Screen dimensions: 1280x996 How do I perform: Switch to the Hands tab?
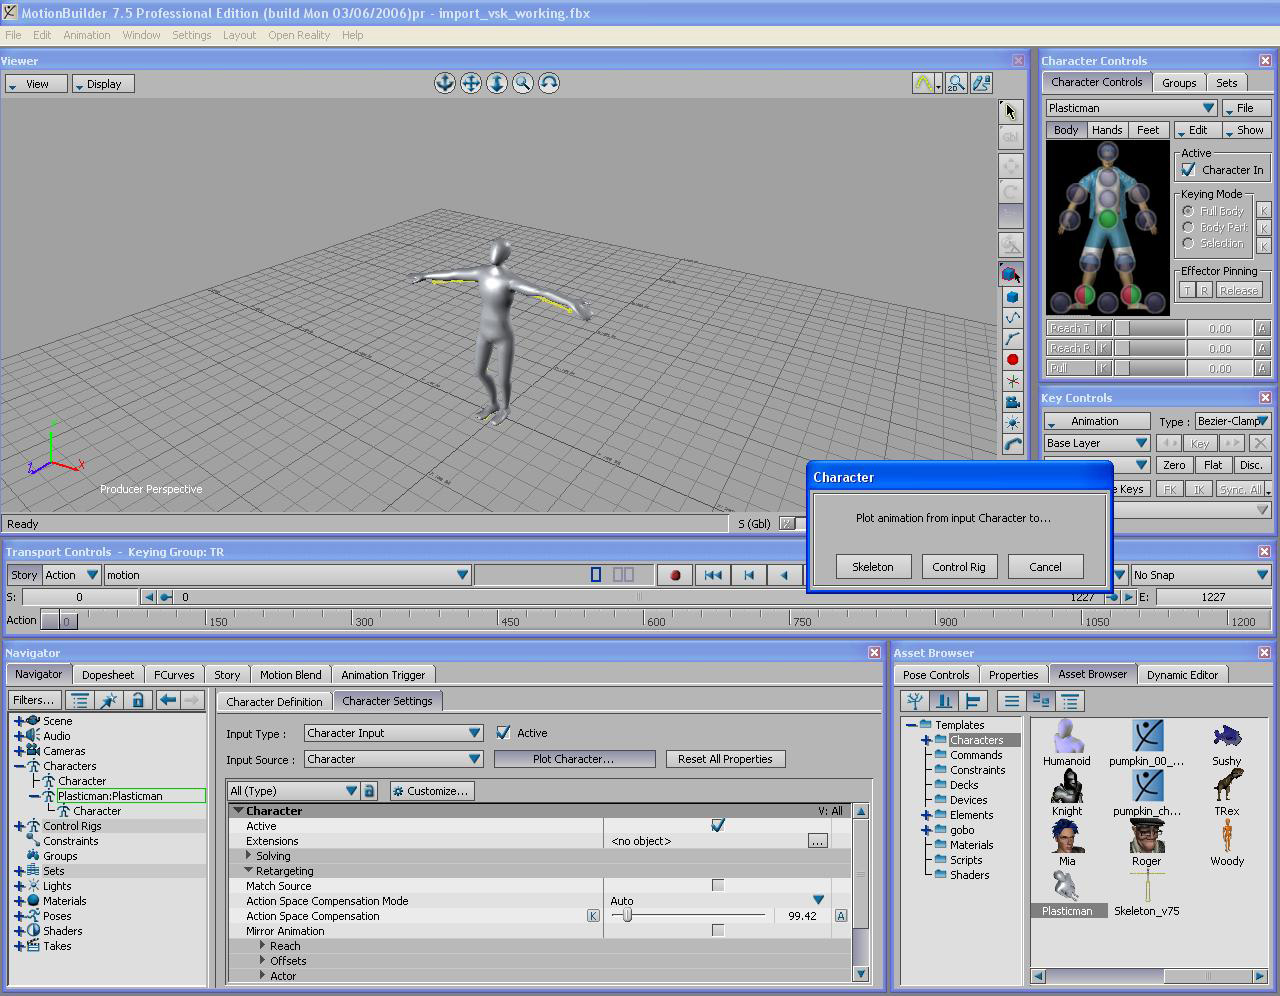pyautogui.click(x=1107, y=130)
